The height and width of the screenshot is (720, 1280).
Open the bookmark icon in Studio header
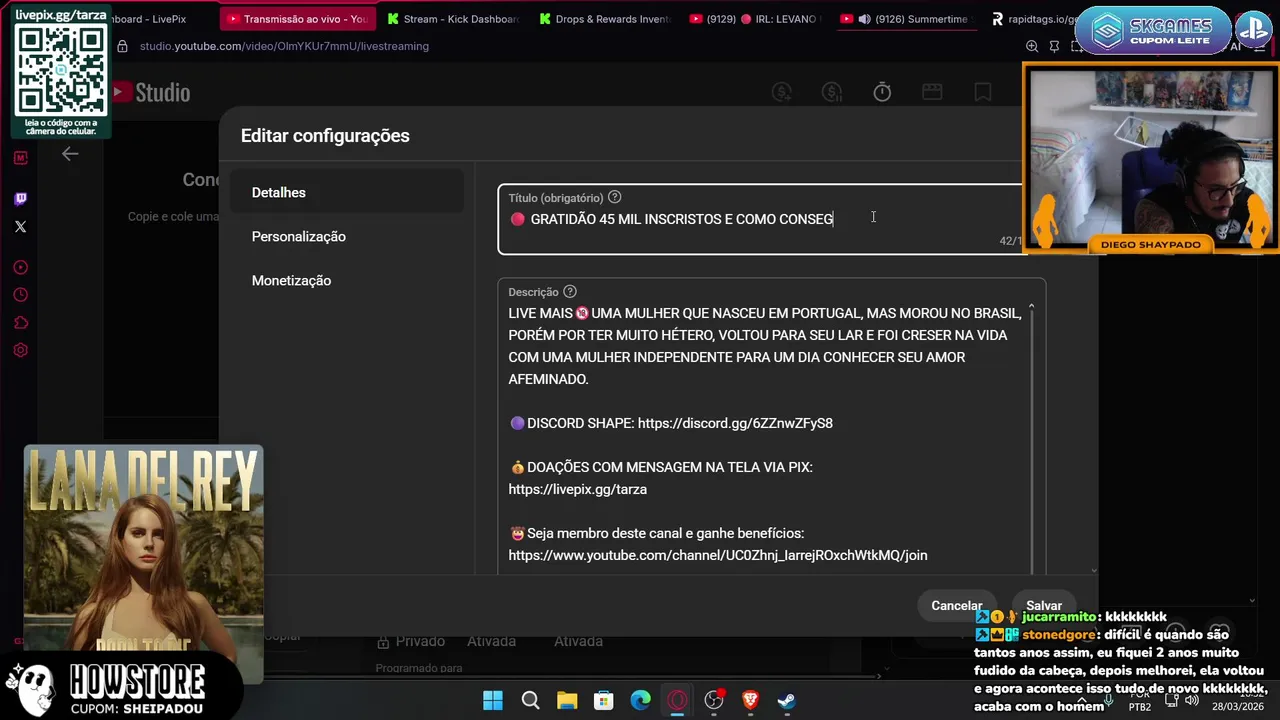pos(982,92)
